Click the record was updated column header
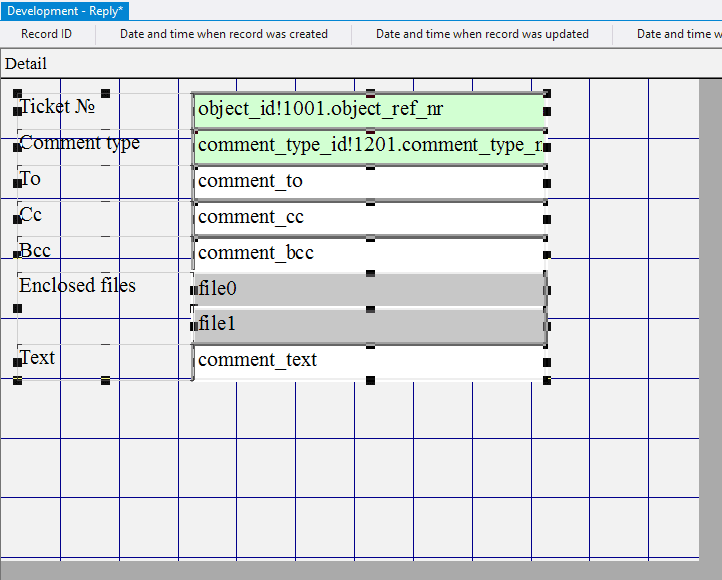722x580 pixels. [x=482, y=34]
